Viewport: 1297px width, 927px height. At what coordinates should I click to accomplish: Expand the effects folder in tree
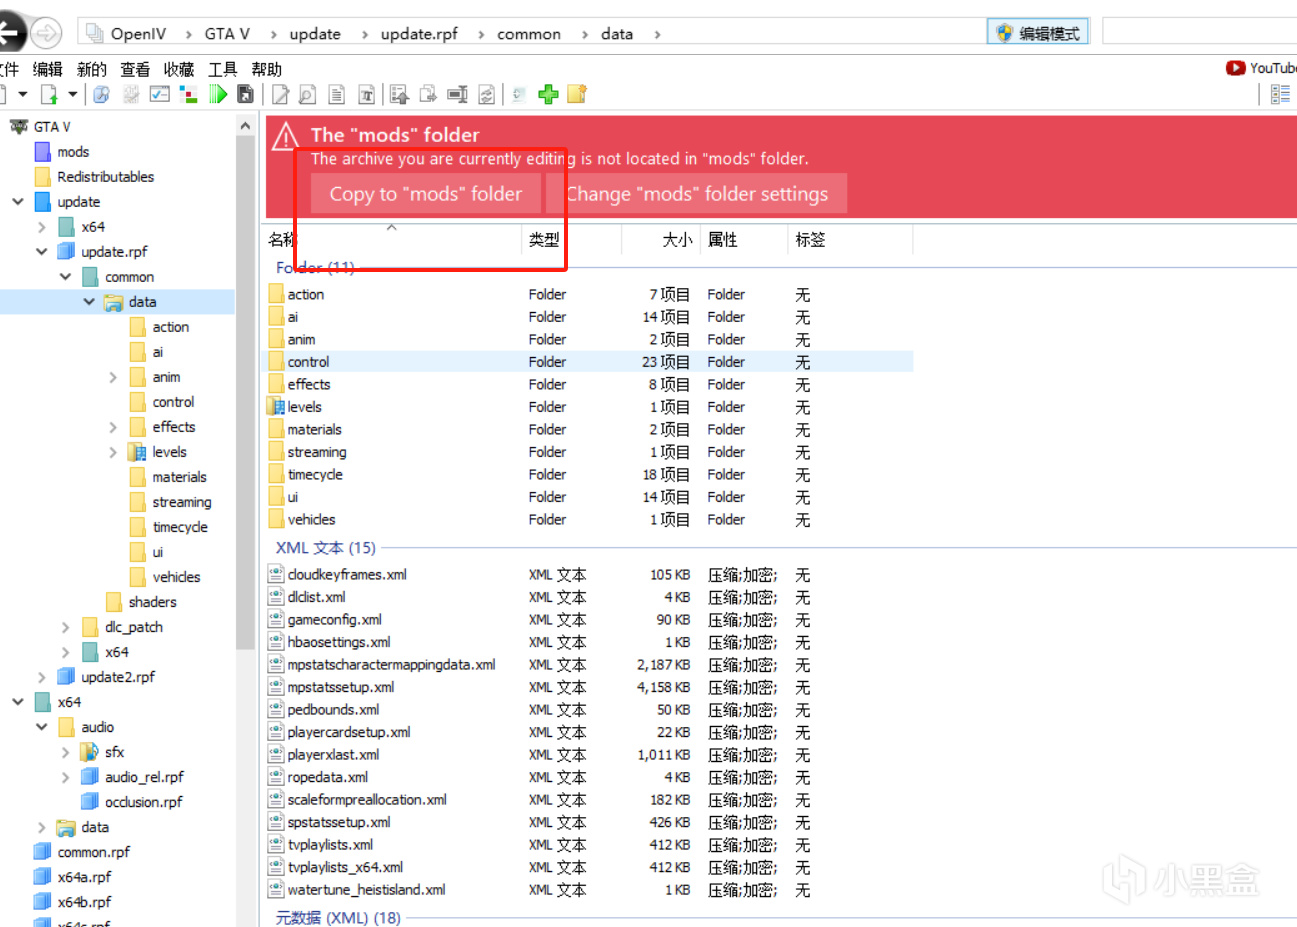pos(113,427)
